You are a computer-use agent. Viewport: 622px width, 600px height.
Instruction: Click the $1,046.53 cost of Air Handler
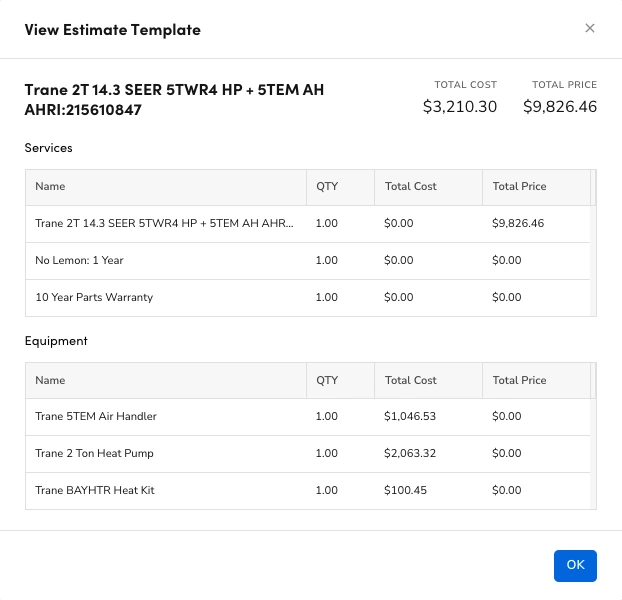pos(410,416)
